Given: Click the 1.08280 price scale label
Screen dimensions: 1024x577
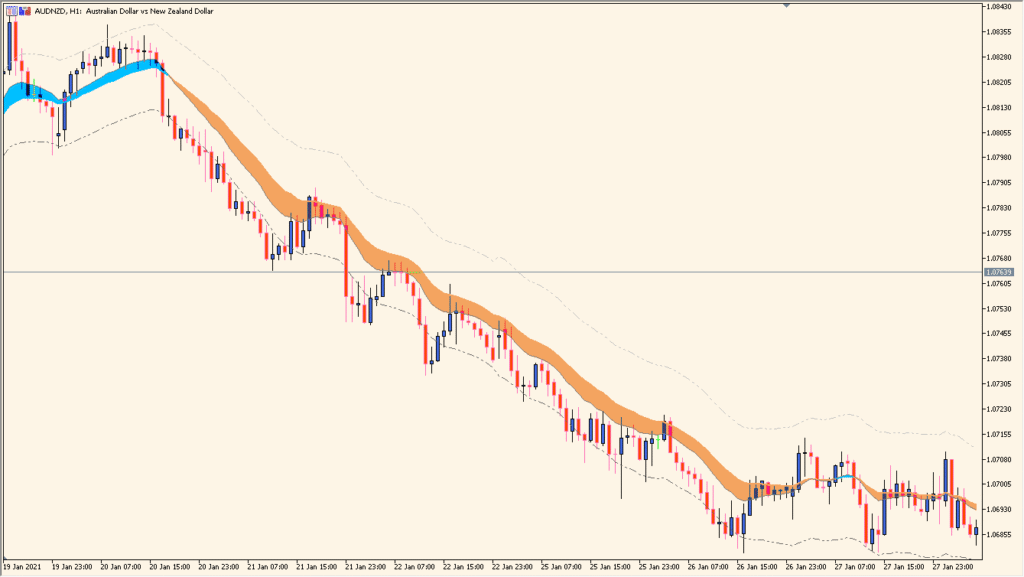Looking at the screenshot, I should (x=999, y=57).
